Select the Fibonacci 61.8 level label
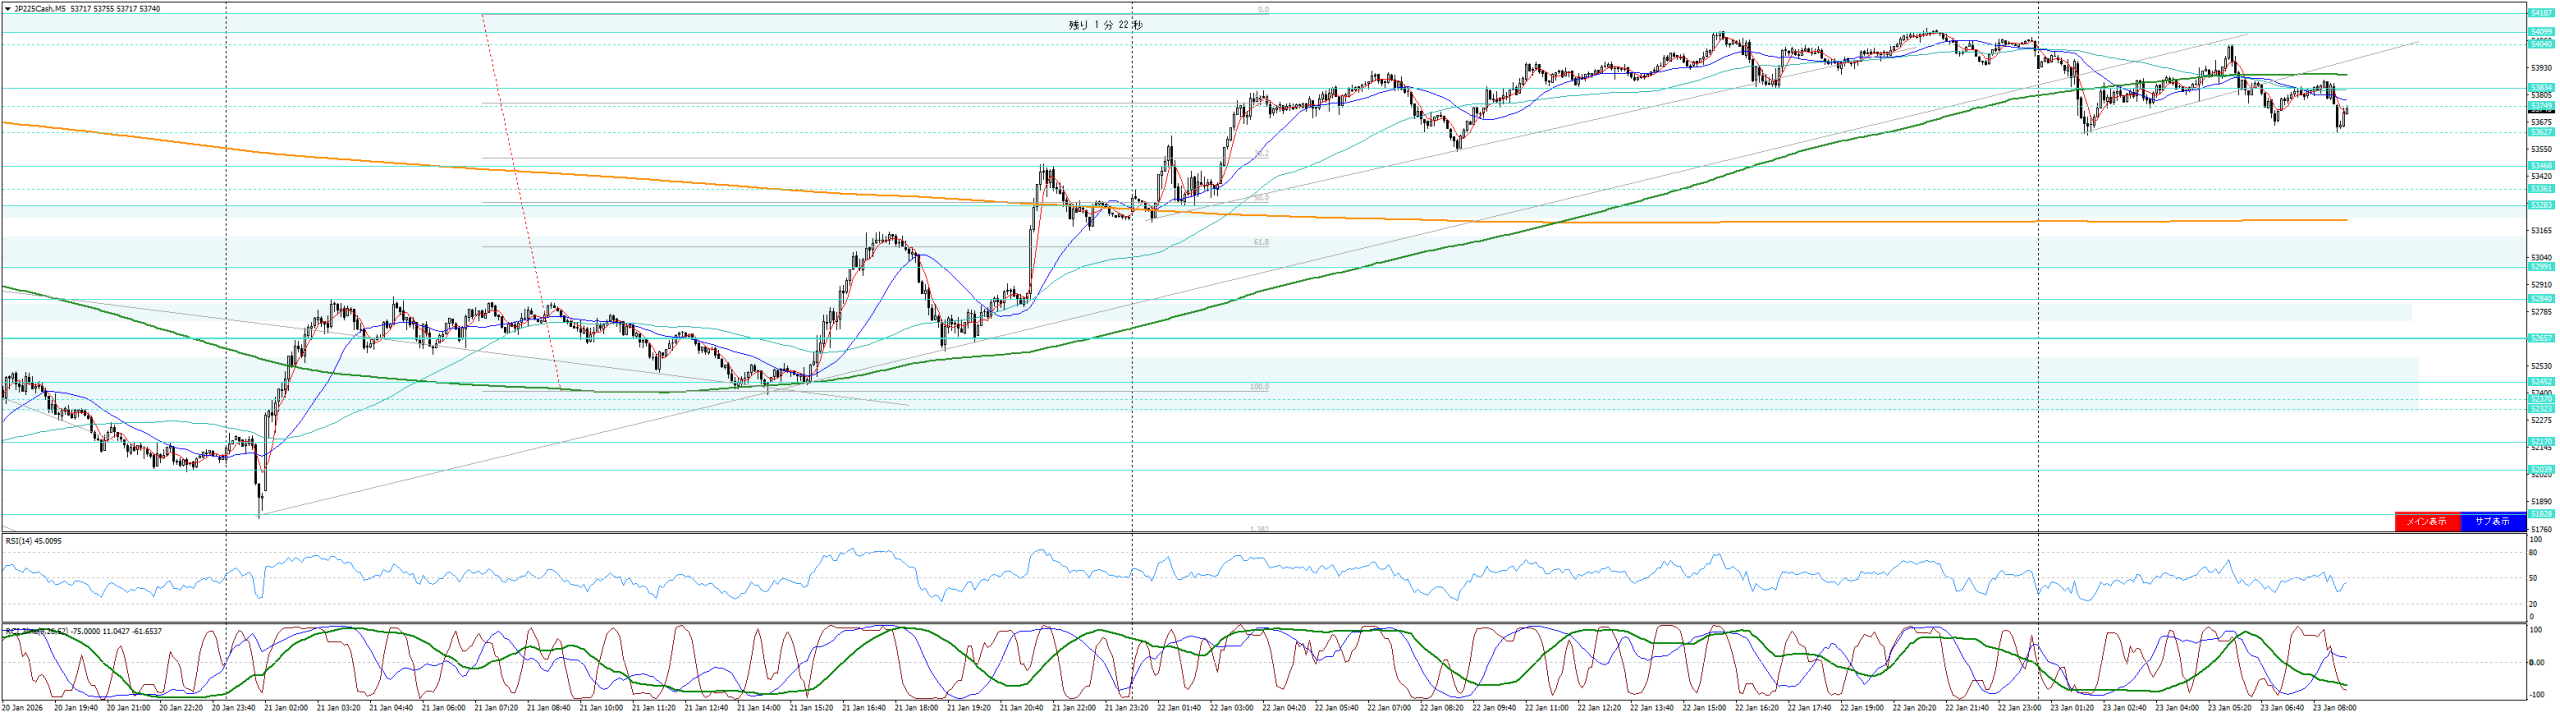 (x=1260, y=243)
